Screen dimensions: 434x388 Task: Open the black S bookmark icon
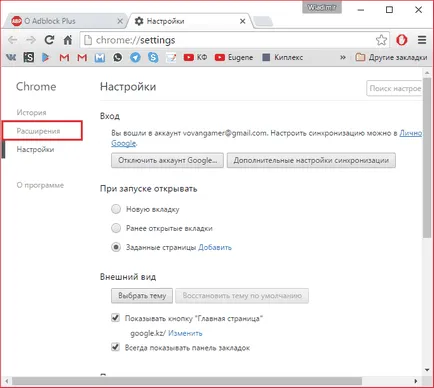(x=29, y=57)
